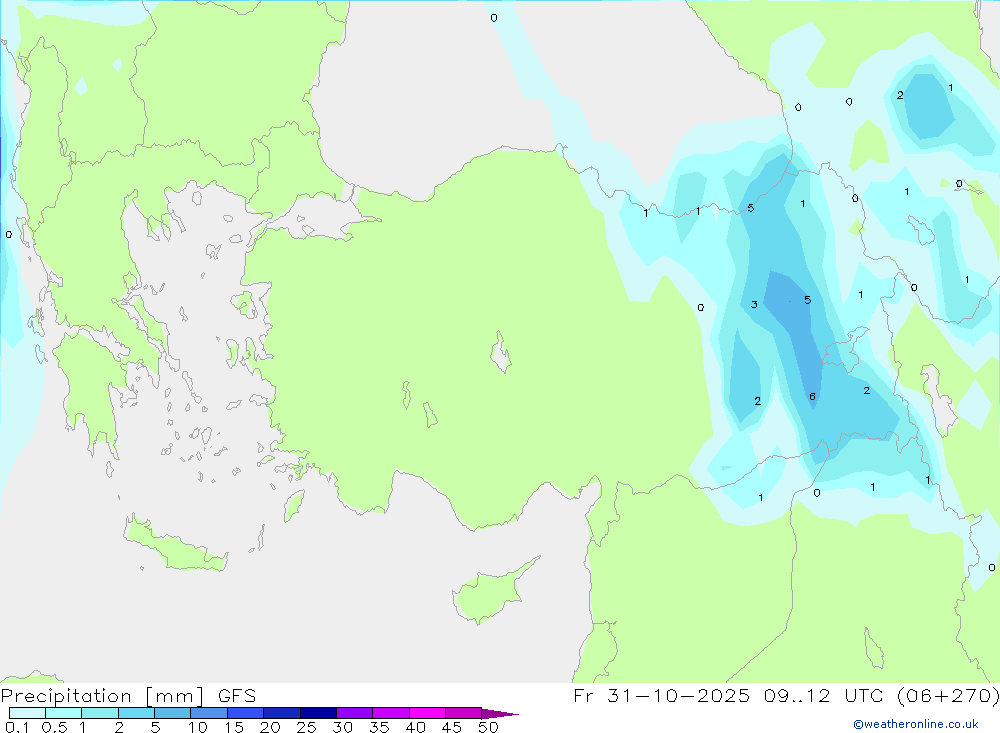Click the '45' legend scale label
The image size is (1000, 733).
tap(452, 727)
